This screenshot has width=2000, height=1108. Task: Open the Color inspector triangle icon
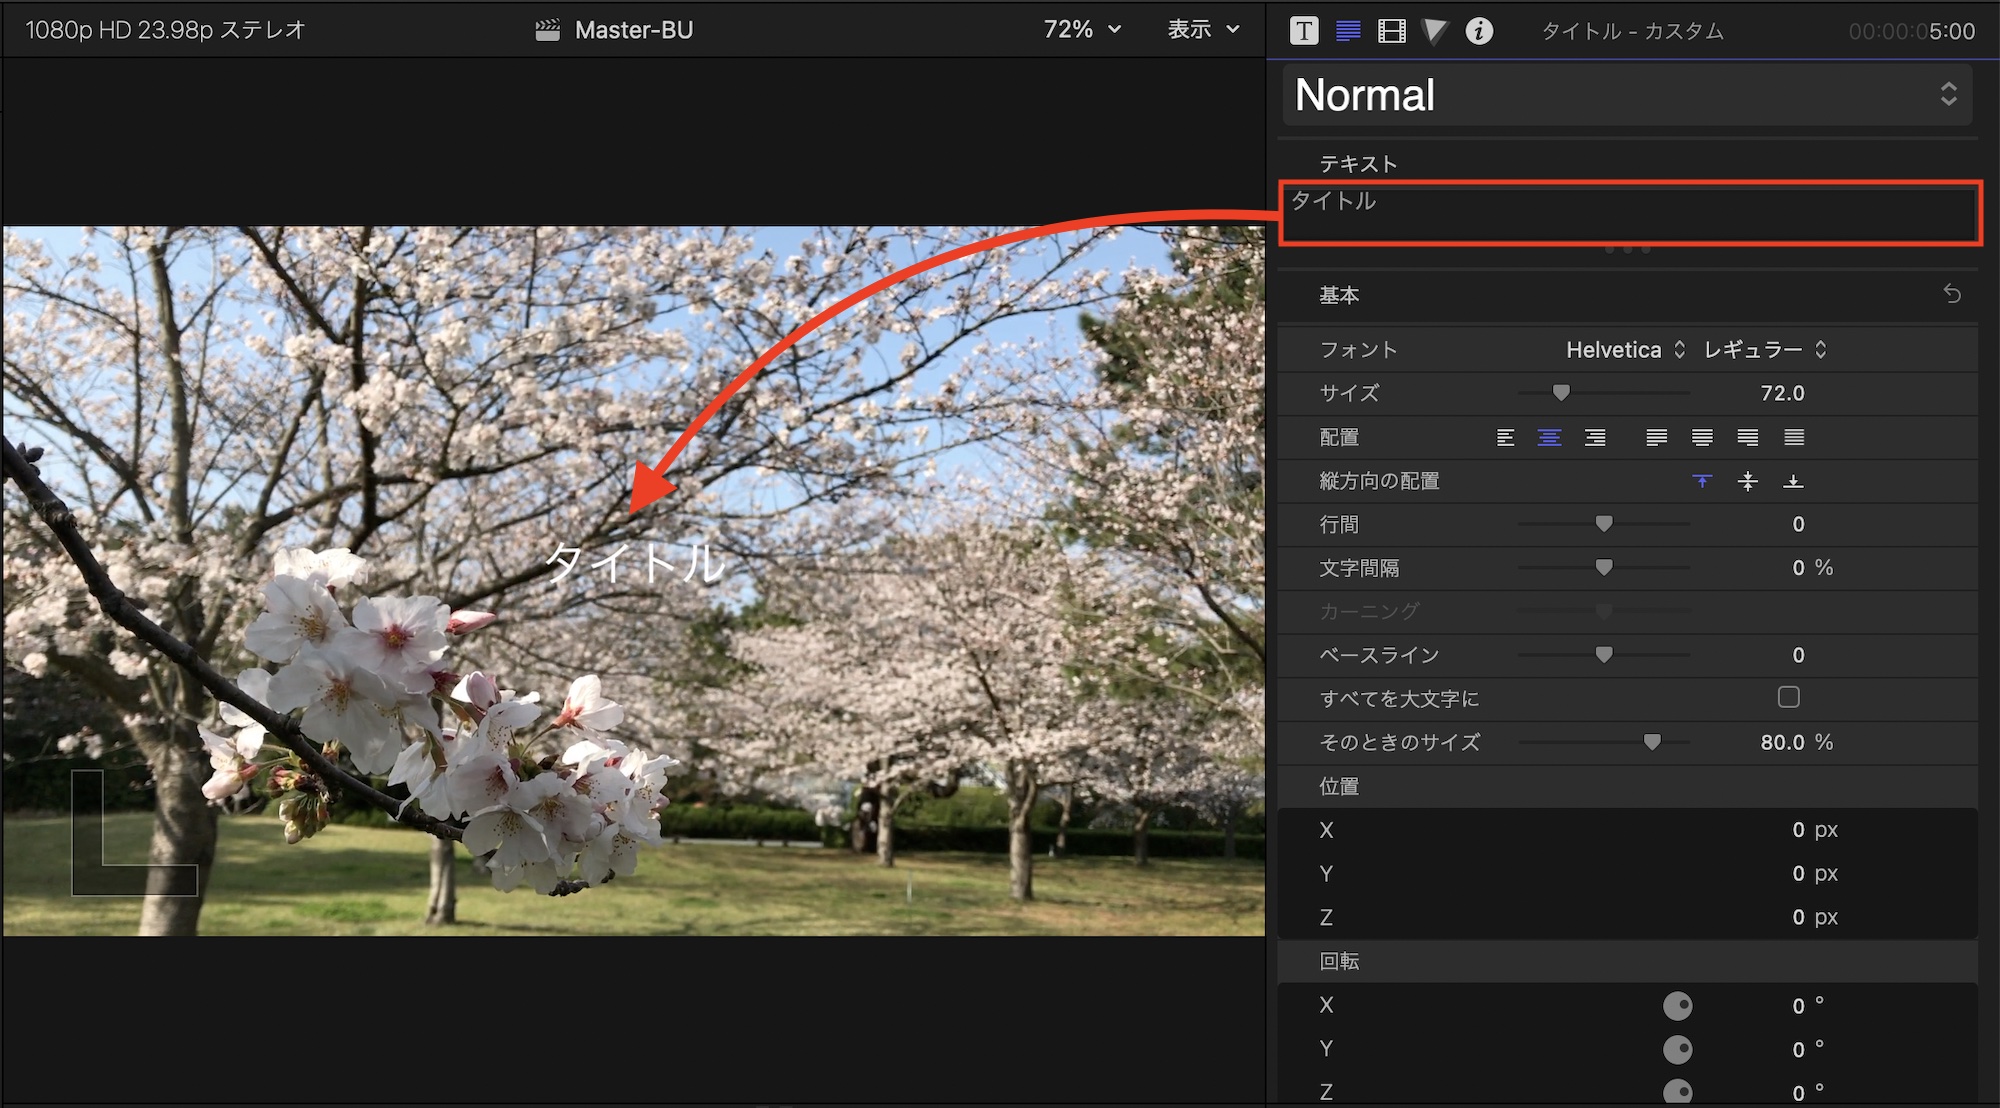tap(1435, 31)
